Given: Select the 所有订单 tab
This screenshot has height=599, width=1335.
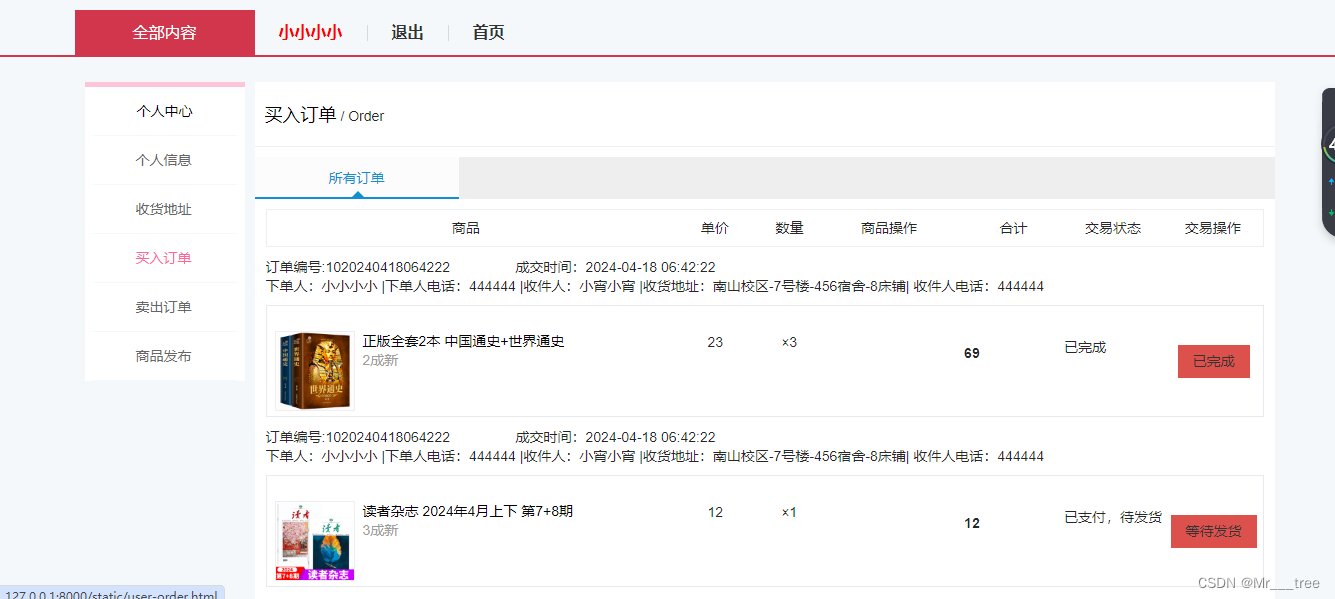Looking at the screenshot, I should click(356, 177).
